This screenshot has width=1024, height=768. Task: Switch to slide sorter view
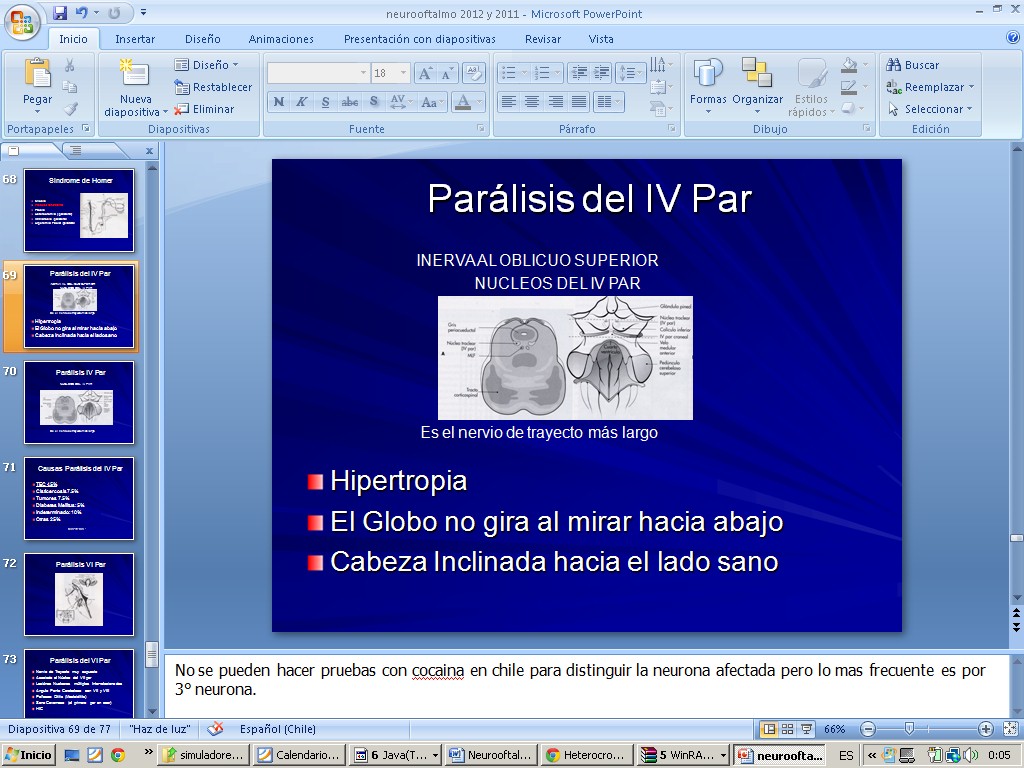pyautogui.click(x=788, y=729)
